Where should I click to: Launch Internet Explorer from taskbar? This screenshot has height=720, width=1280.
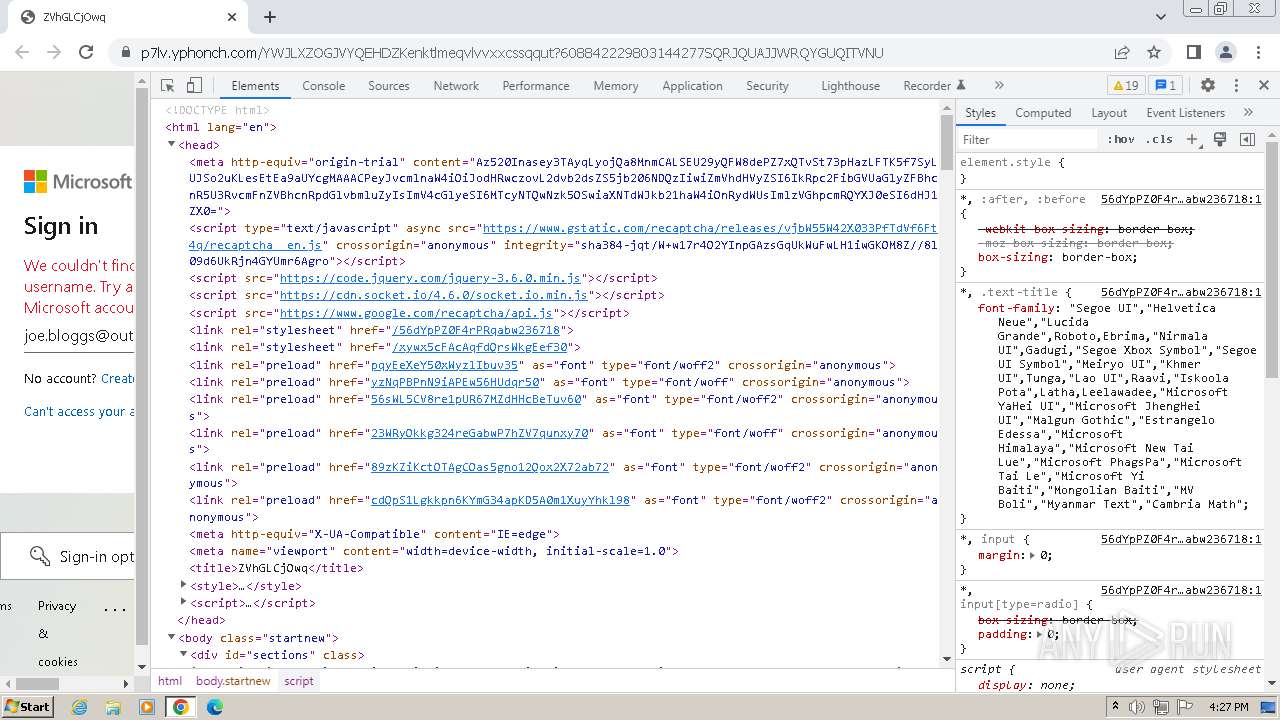(x=79, y=707)
